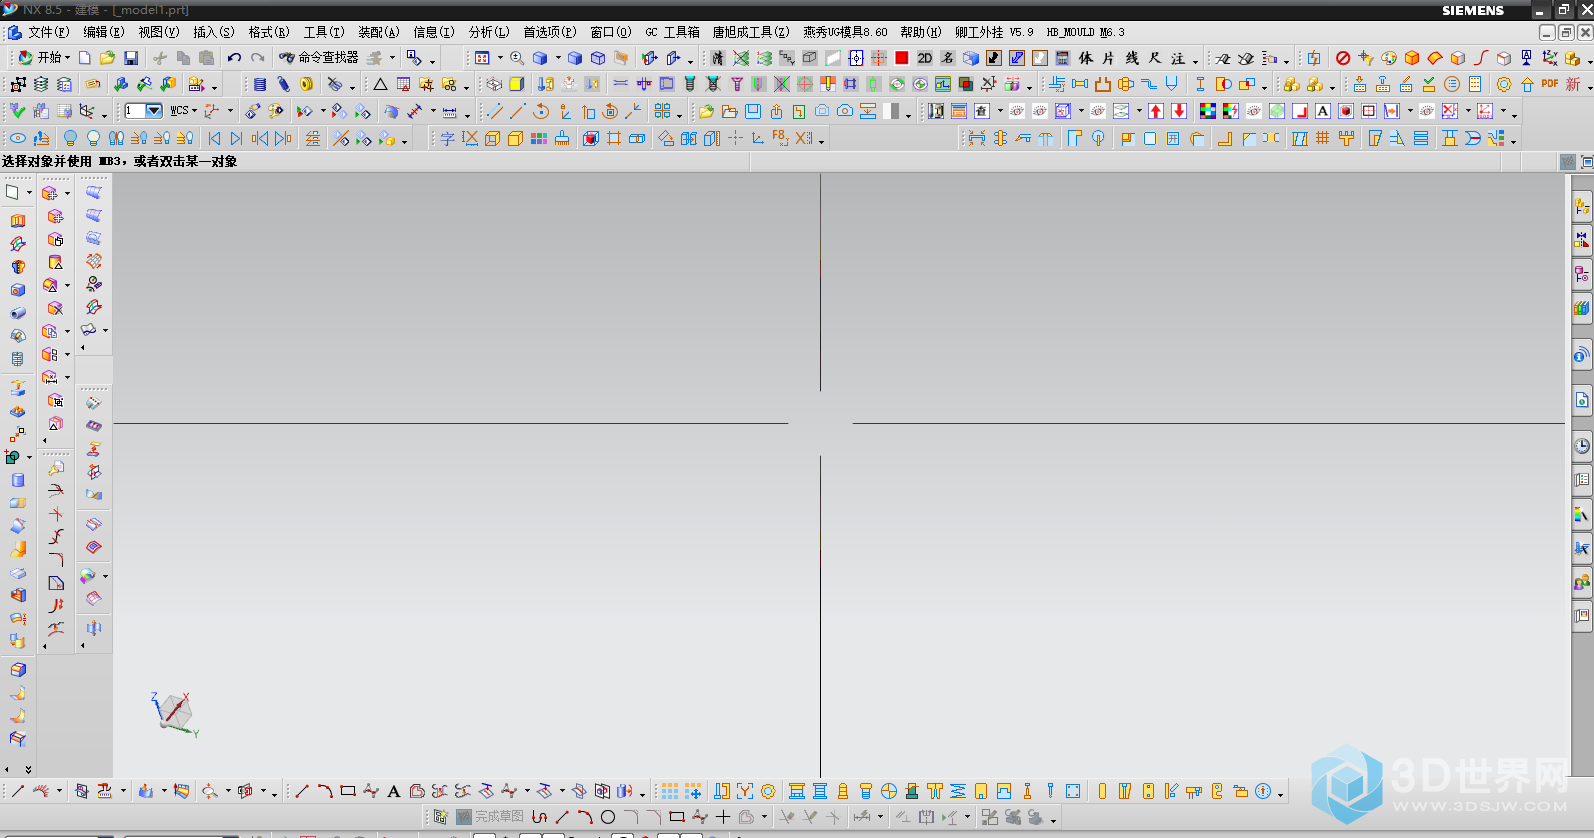1594x838 pixels.
Task: Click the red up arrow icon
Action: pos(1156,111)
